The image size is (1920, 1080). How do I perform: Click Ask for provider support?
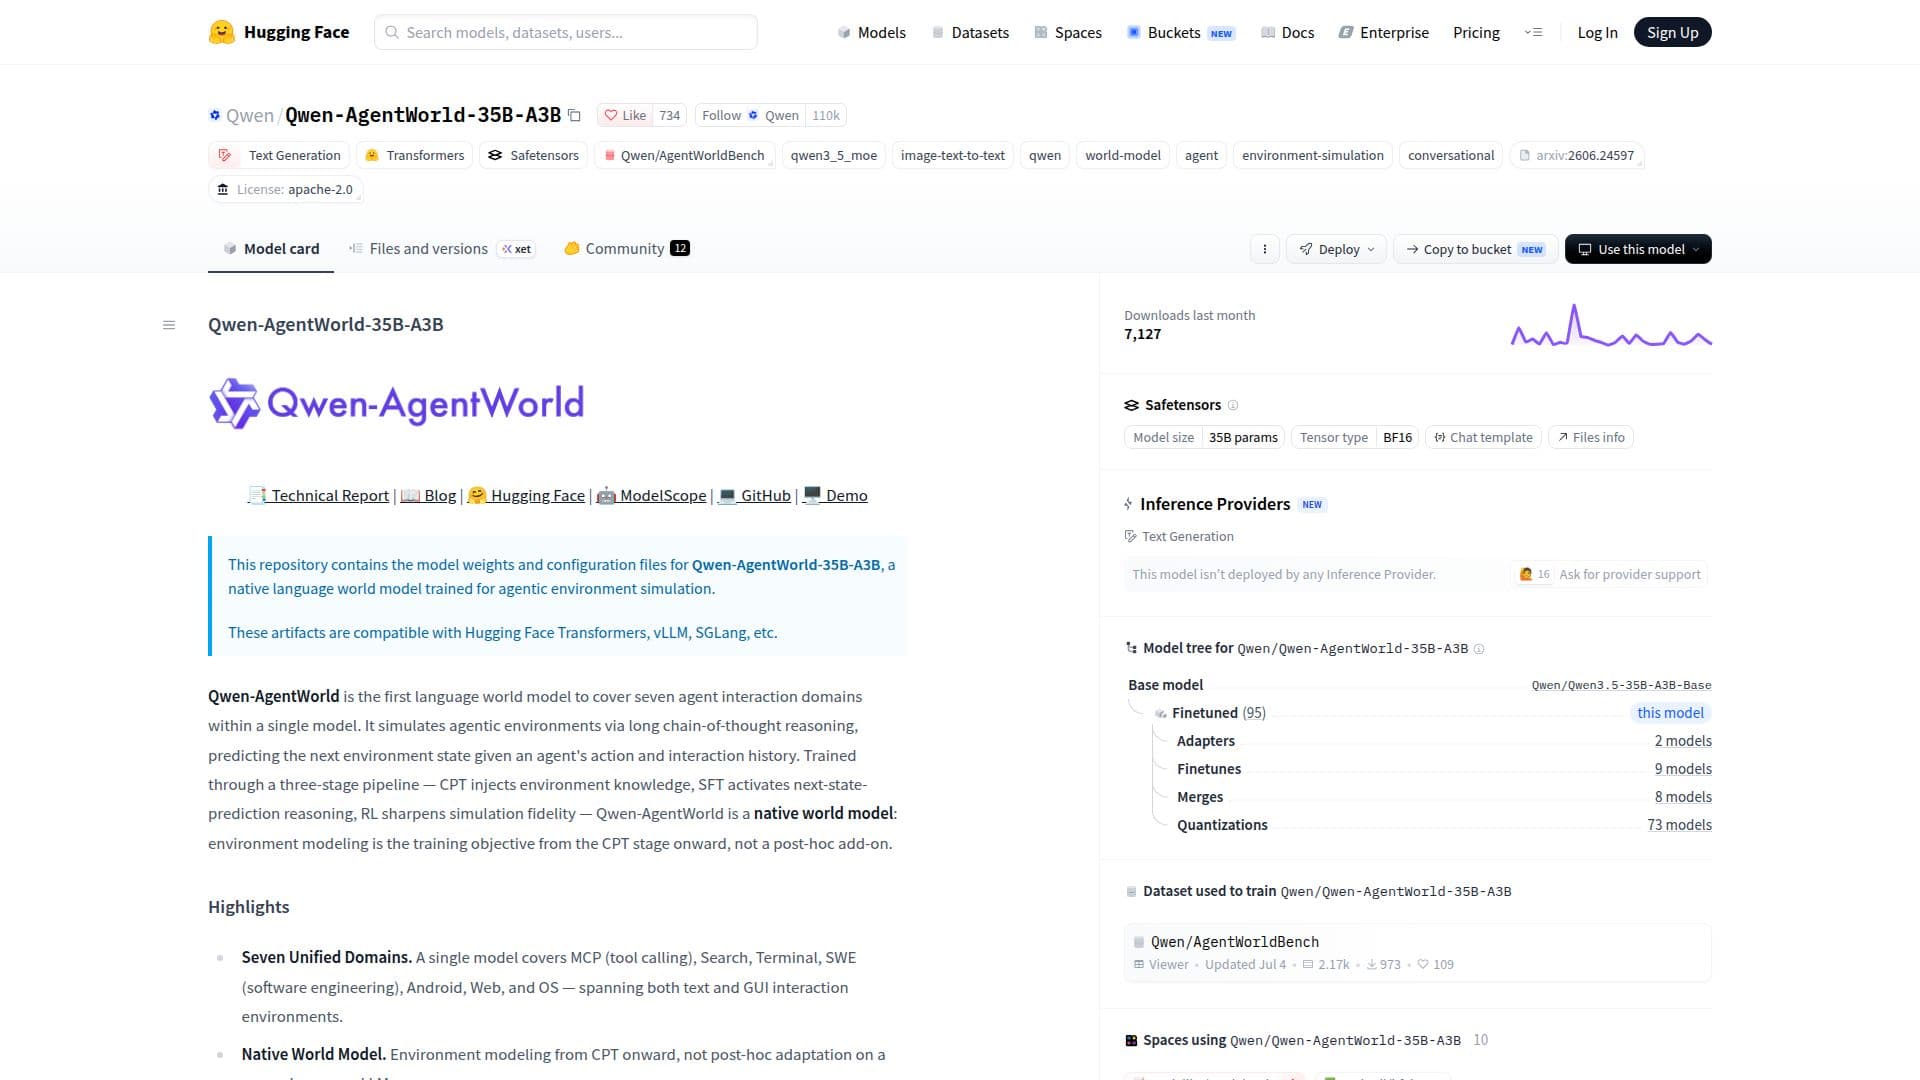pos(1609,574)
